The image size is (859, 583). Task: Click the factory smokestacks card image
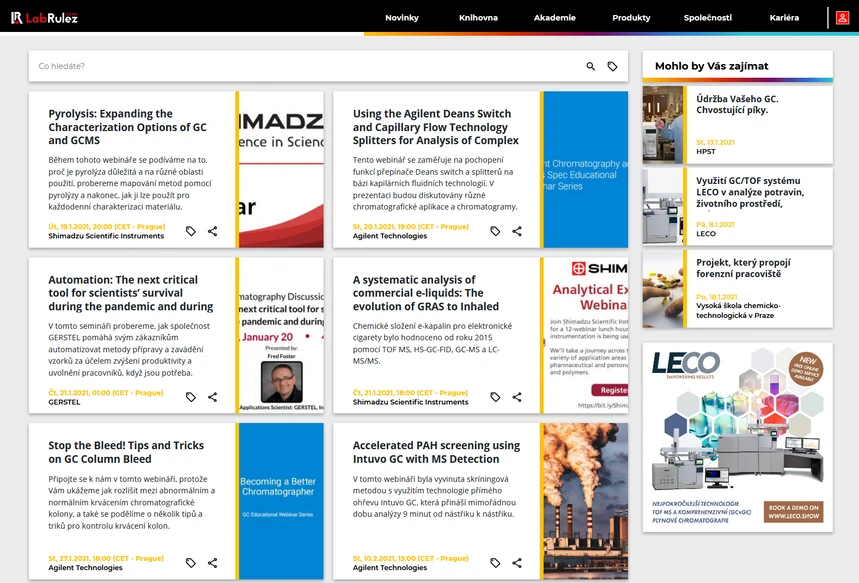[586, 501]
